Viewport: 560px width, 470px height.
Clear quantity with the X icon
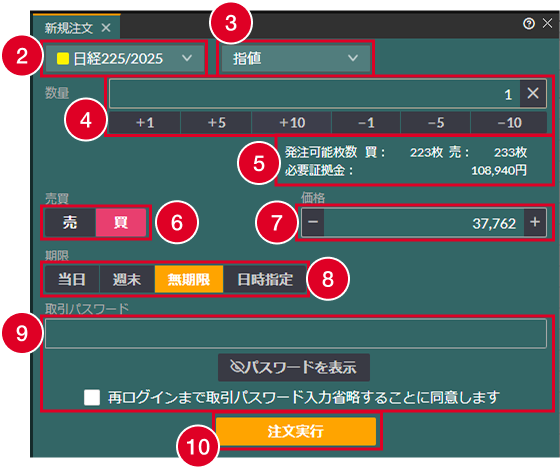(x=533, y=94)
